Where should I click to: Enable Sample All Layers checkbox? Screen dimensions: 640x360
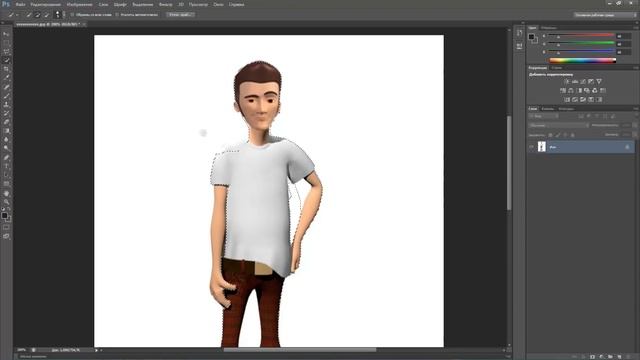[x=73, y=15]
